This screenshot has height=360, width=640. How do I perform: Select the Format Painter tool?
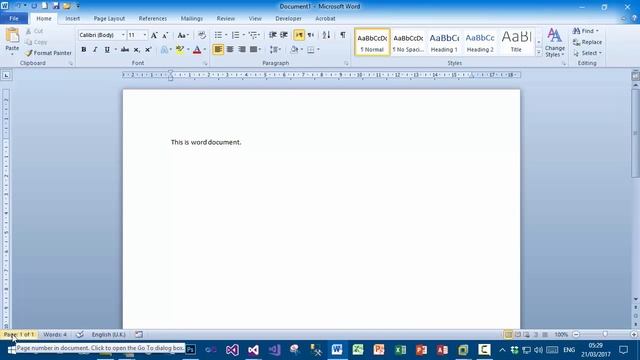click(48, 53)
